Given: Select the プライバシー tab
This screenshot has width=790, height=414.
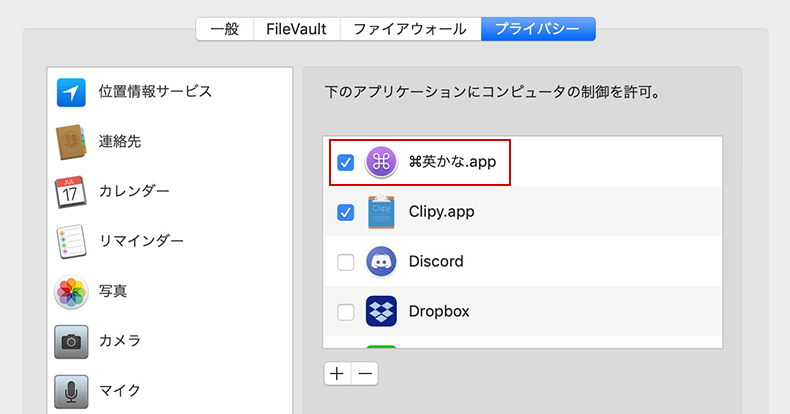Looking at the screenshot, I should (x=538, y=29).
